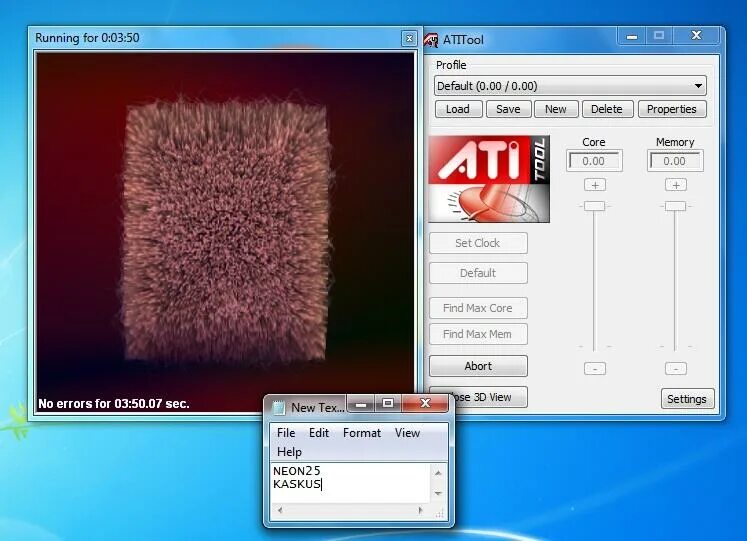The width and height of the screenshot is (747, 541).
Task: Close the 3D view window
Action: (x=409, y=39)
